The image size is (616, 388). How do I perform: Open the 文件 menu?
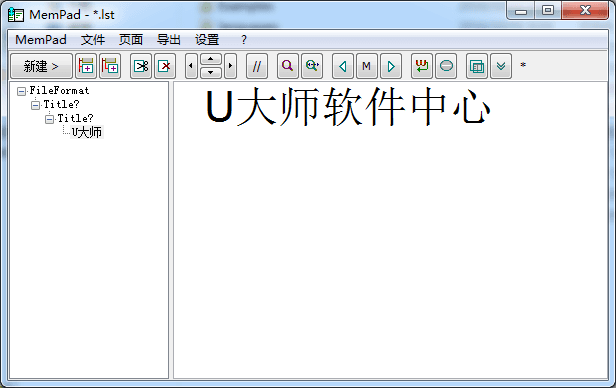coord(93,40)
